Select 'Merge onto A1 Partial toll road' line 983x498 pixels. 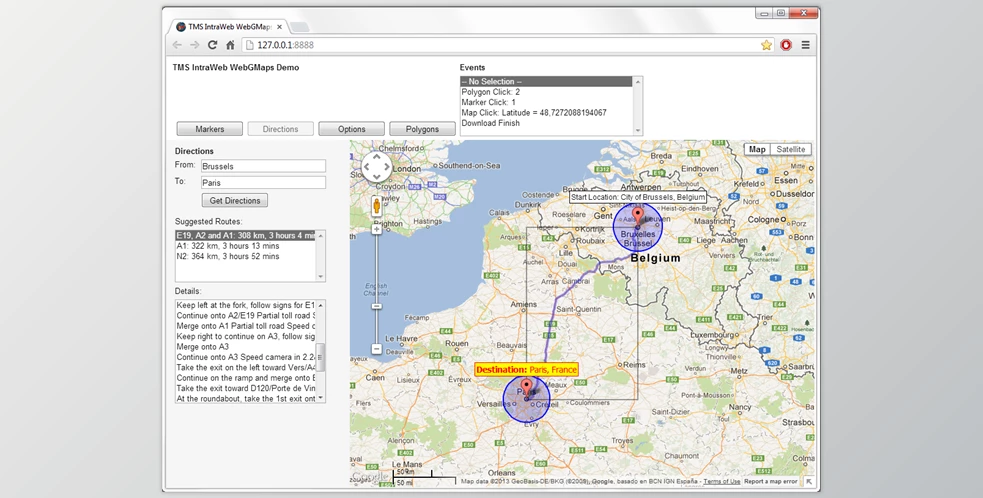[246, 326]
